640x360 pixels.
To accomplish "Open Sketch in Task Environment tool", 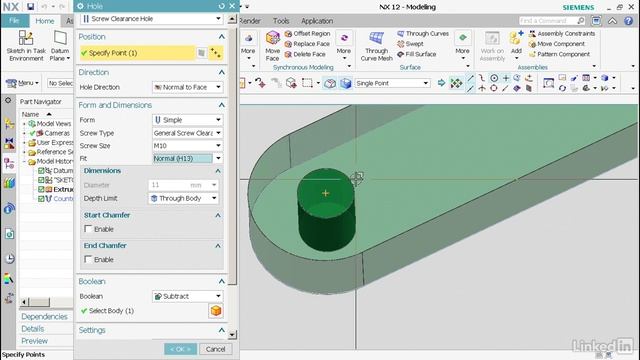I will (26, 46).
